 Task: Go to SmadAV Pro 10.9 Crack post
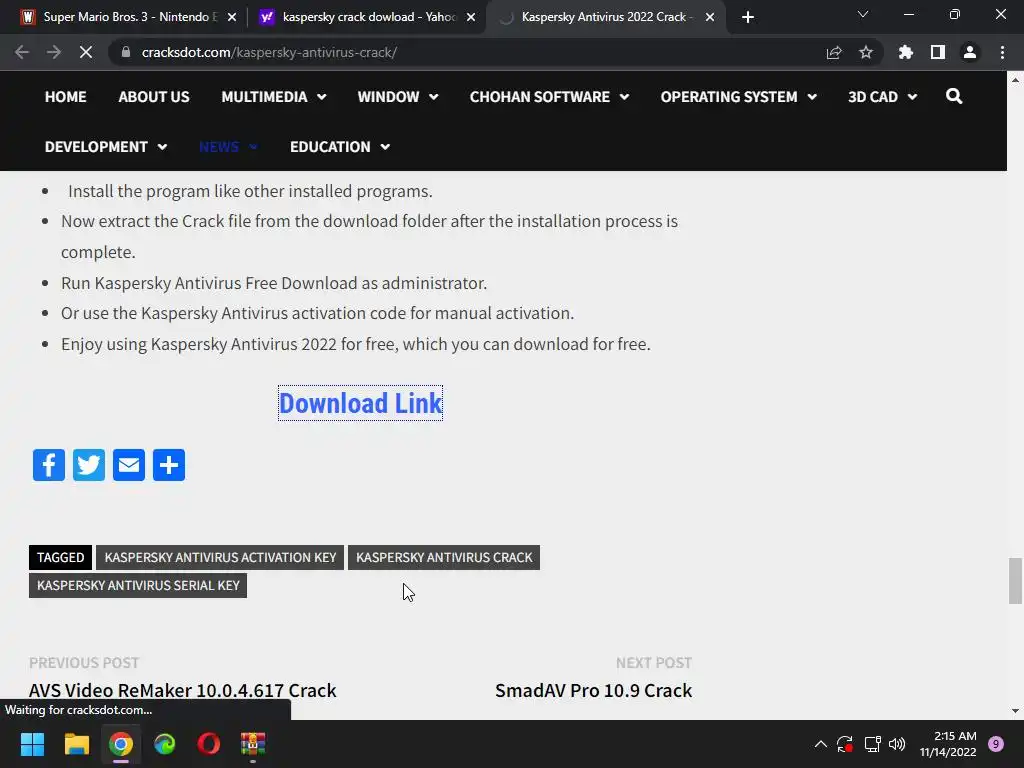click(x=593, y=690)
